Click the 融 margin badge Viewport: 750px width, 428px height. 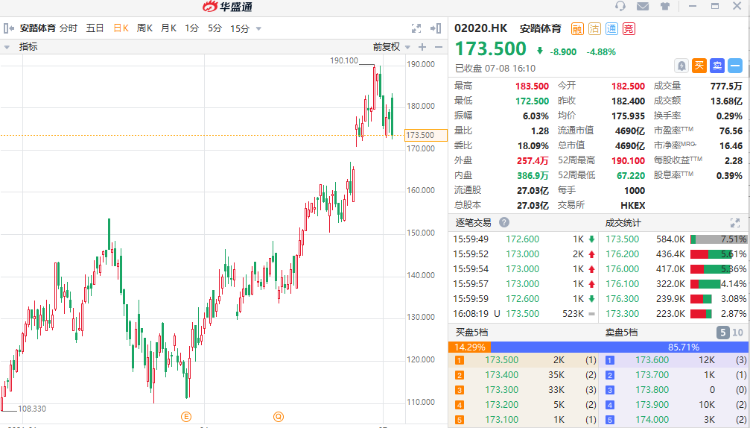pyautogui.click(x=577, y=29)
